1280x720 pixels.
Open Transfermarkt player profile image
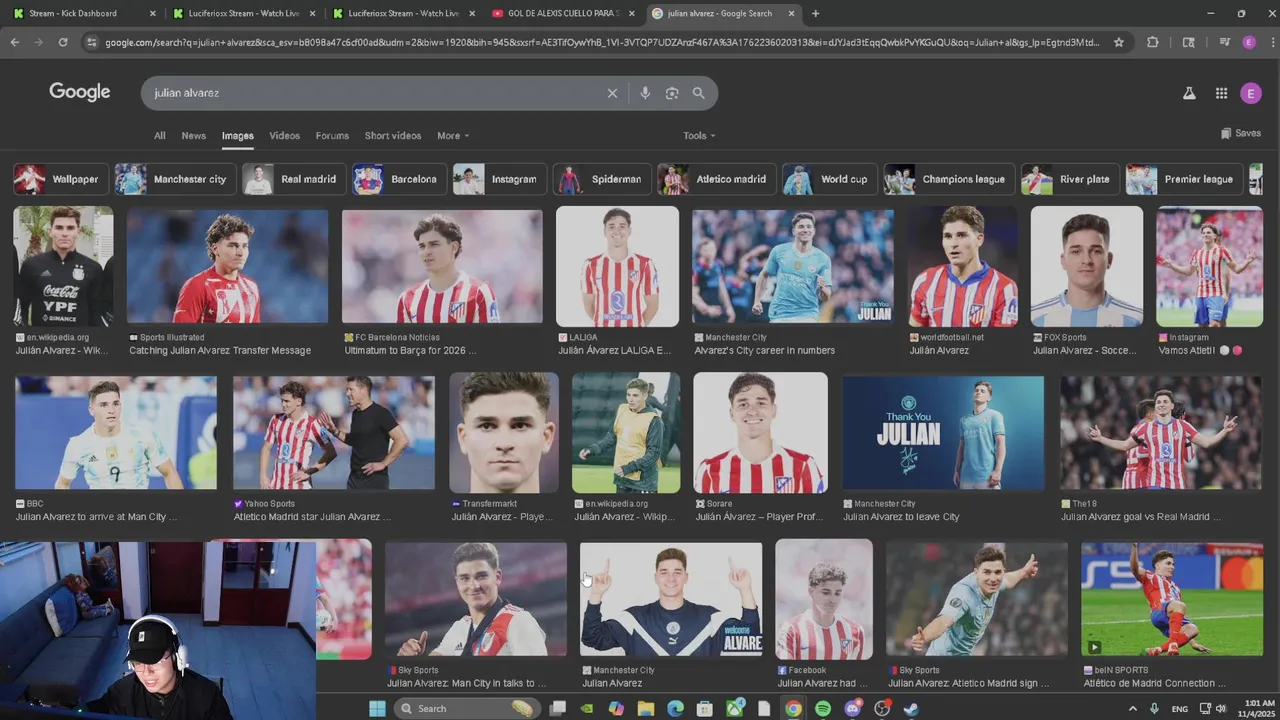(x=504, y=433)
